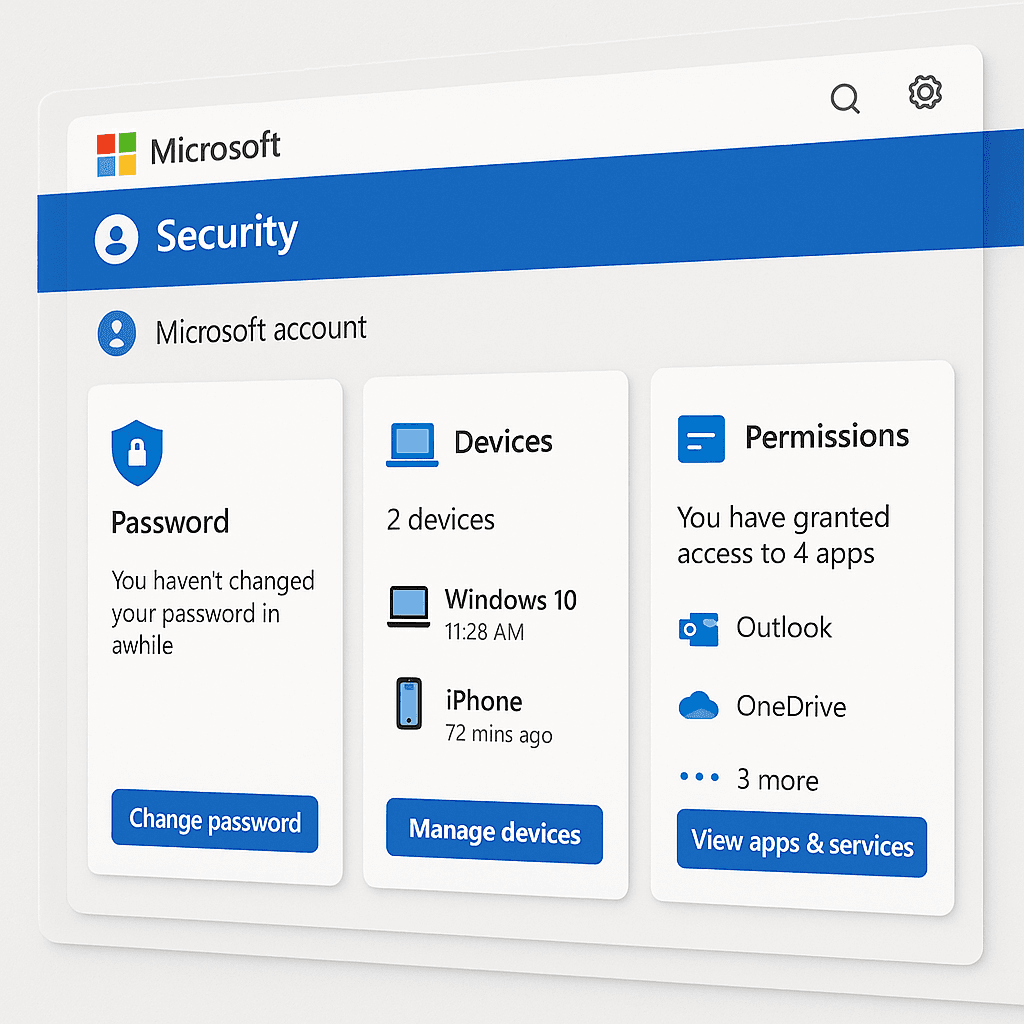Click the Password card heading
This screenshot has width=1024, height=1024.
[x=170, y=522]
